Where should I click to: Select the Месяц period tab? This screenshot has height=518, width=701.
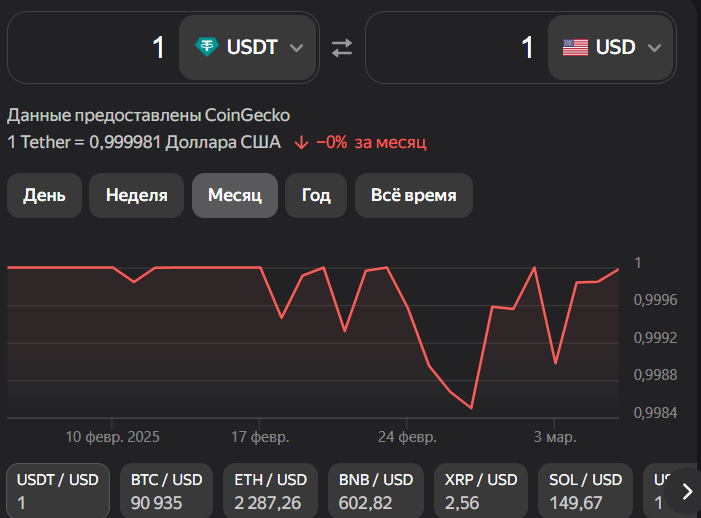(234, 195)
